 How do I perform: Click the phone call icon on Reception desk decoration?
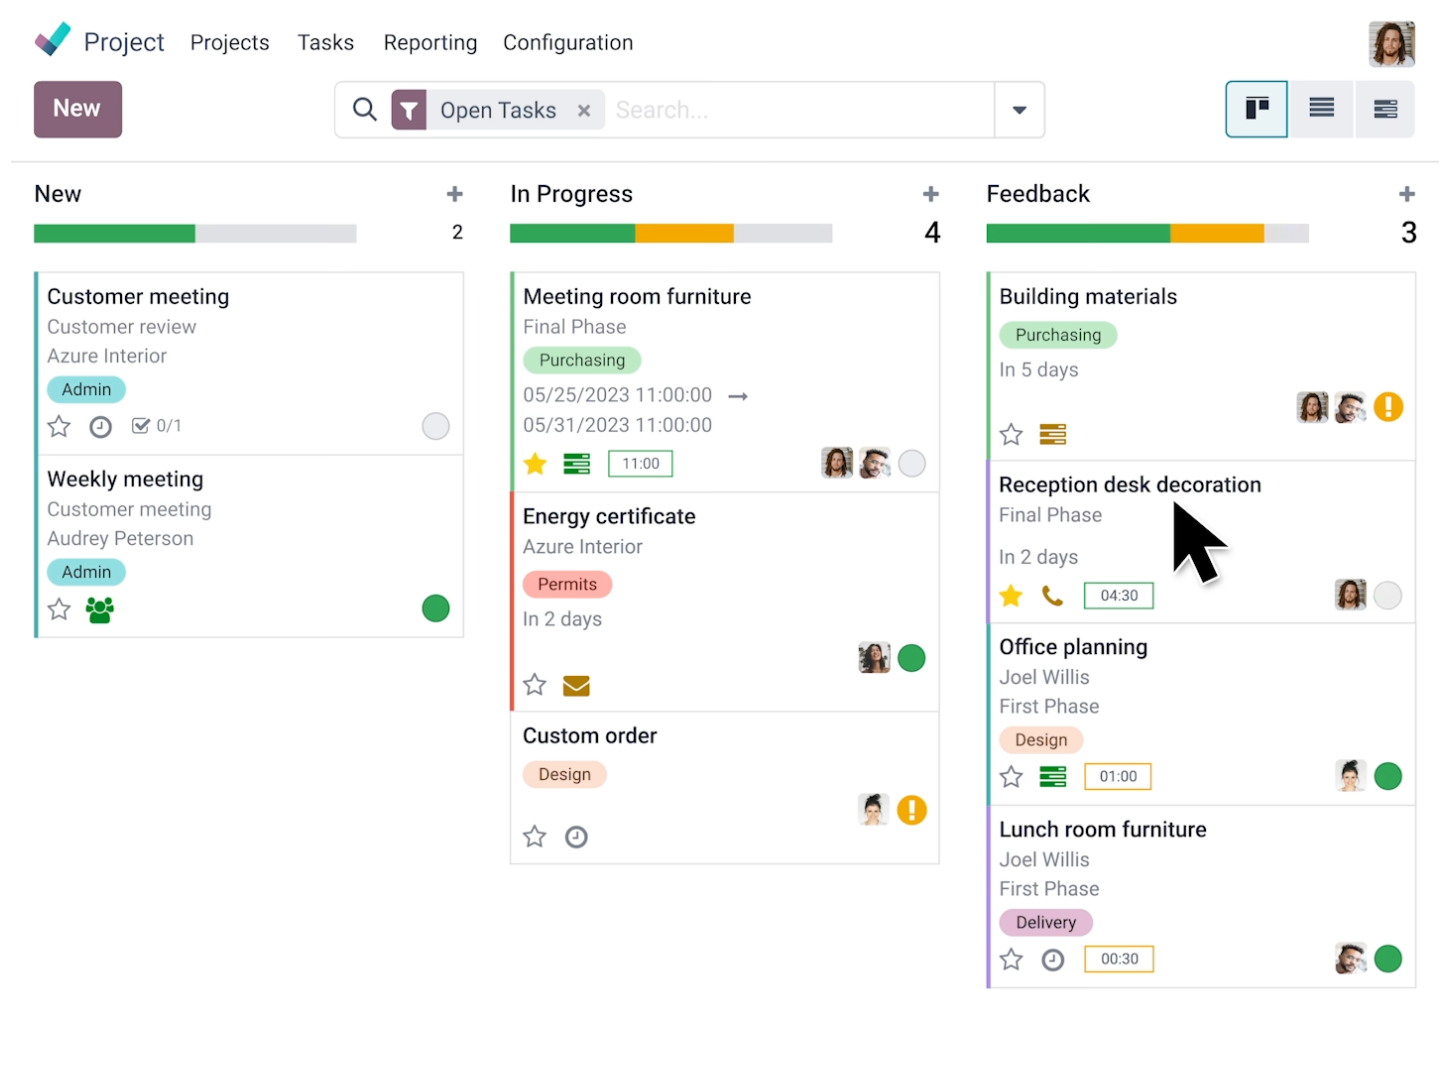(1052, 596)
